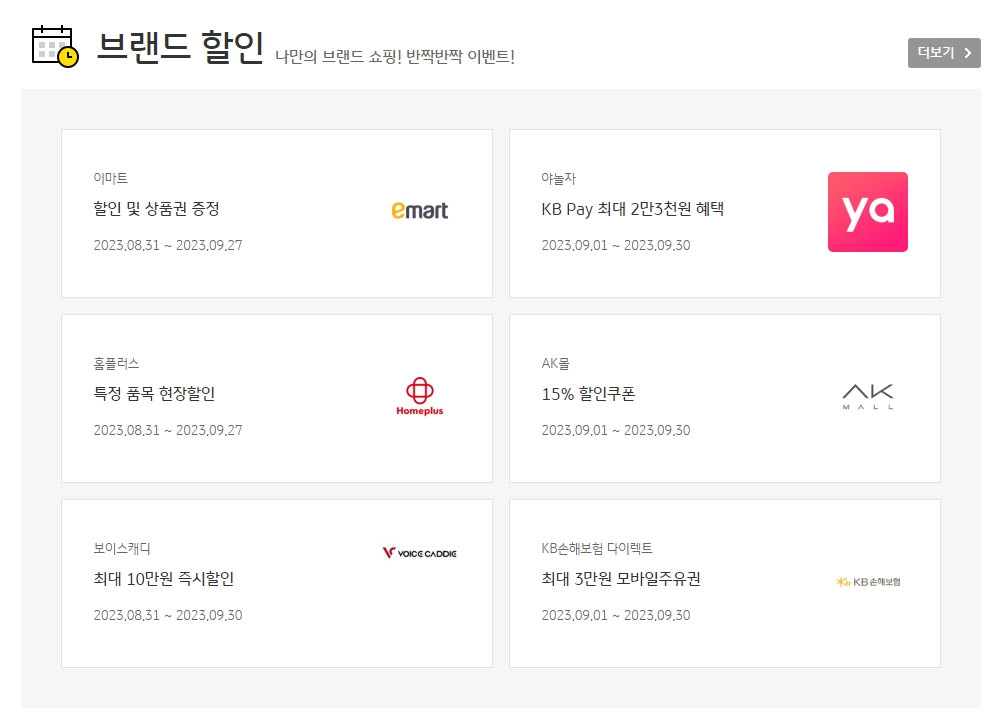Image resolution: width=1008 pixels, height=721 pixels.
Task: Select the emart event date range text
Action: (x=168, y=245)
